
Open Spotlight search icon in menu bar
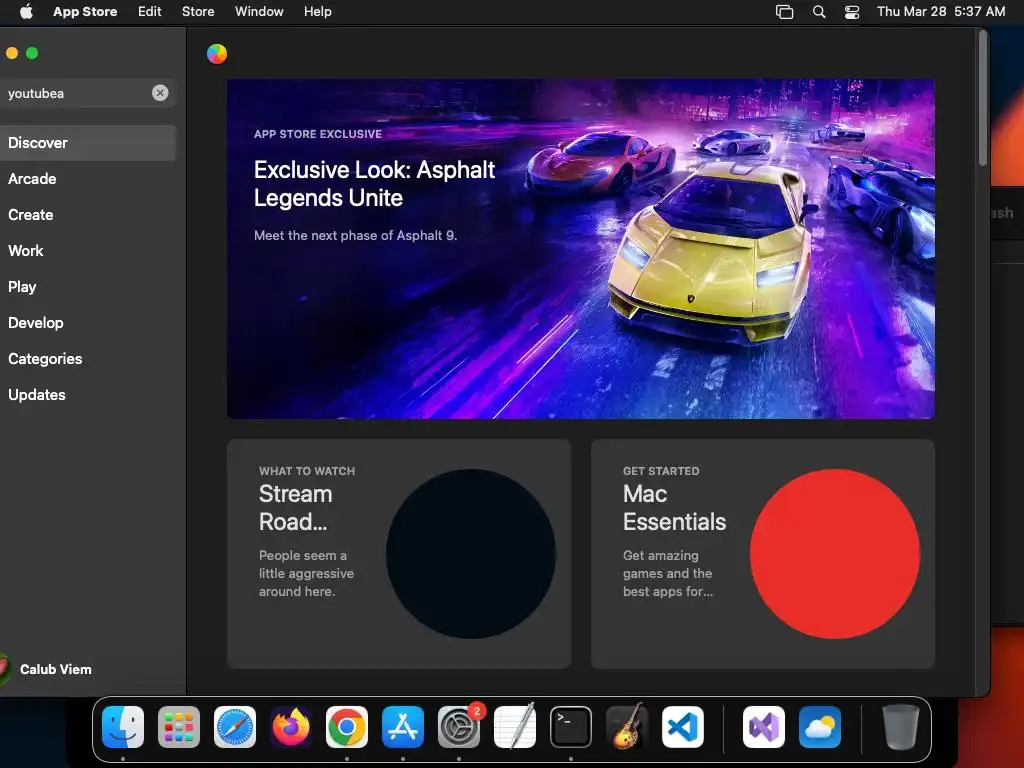819,12
